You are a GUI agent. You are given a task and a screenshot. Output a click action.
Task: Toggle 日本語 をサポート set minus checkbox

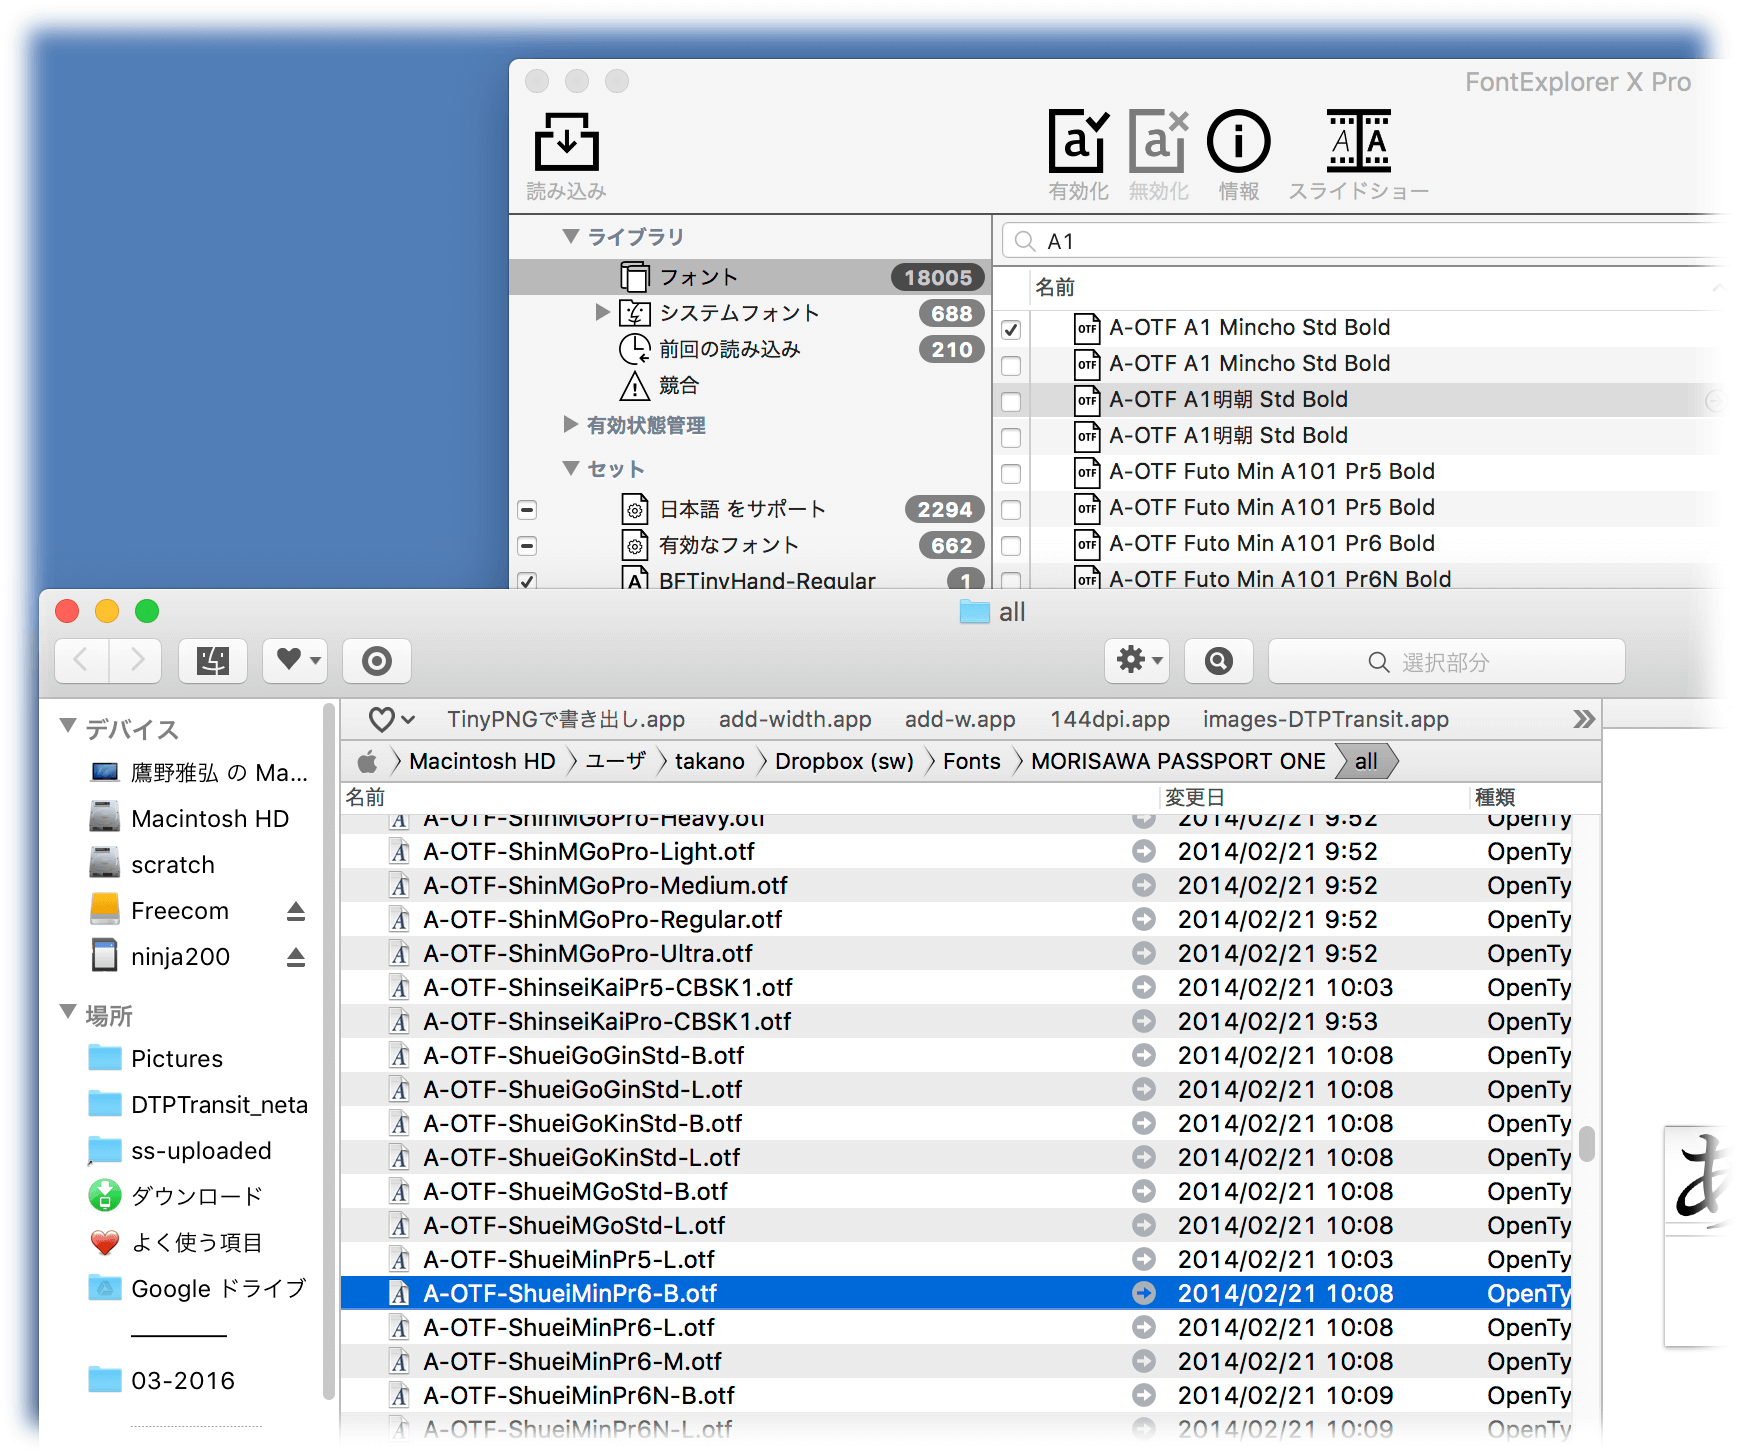pyautogui.click(x=527, y=510)
